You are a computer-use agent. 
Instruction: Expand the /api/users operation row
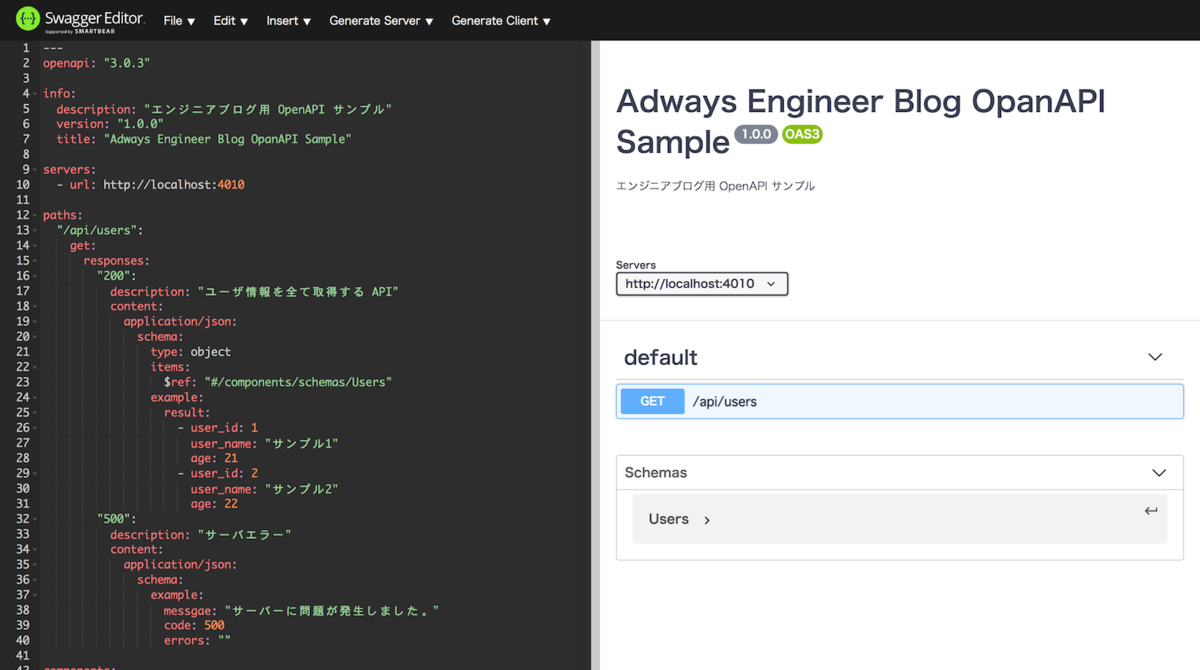(x=900, y=401)
